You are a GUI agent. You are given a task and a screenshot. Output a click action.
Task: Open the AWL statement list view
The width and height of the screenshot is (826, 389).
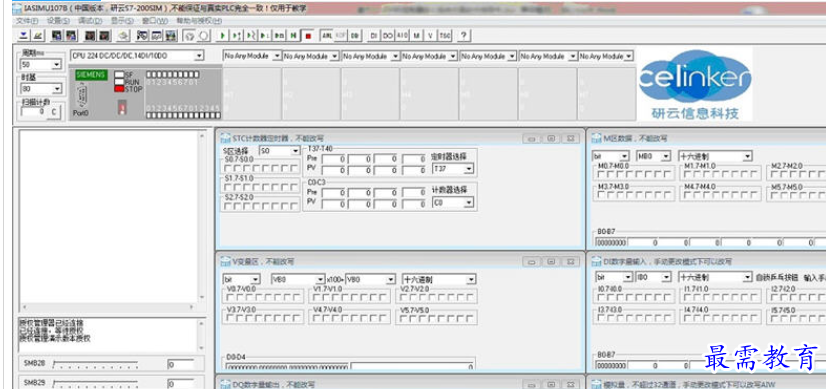(x=327, y=35)
